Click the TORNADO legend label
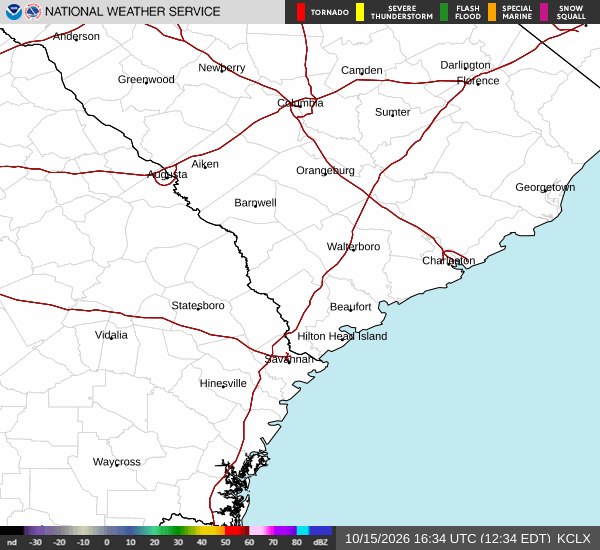 329,12
